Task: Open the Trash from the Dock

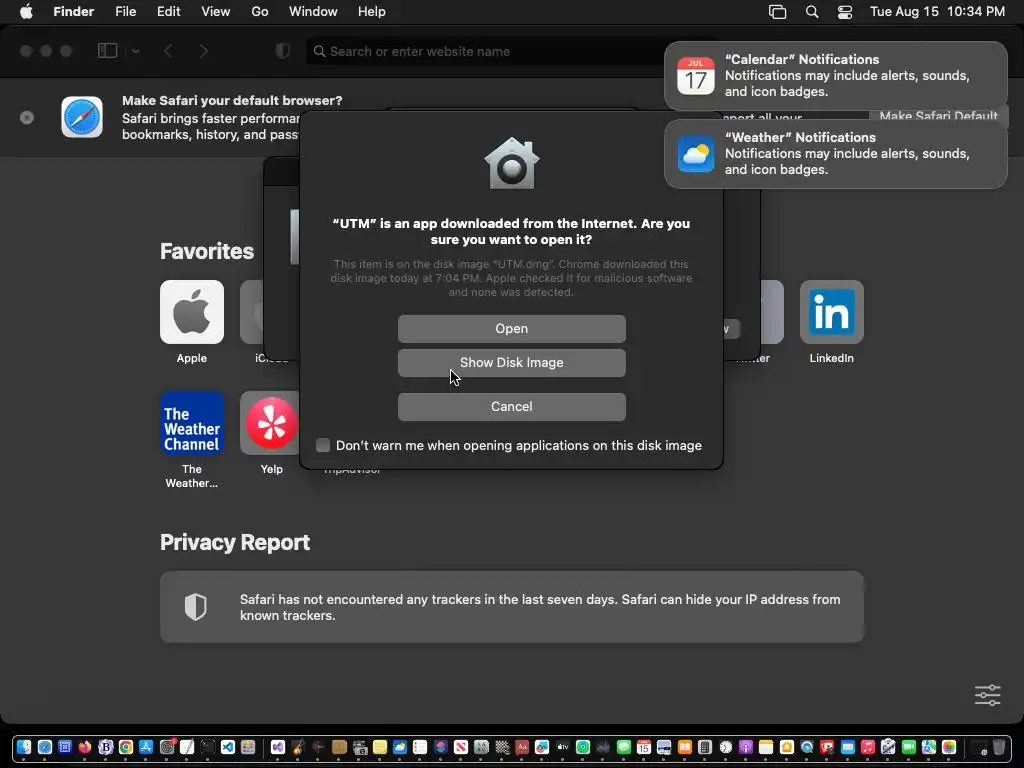Action: click(x=999, y=747)
